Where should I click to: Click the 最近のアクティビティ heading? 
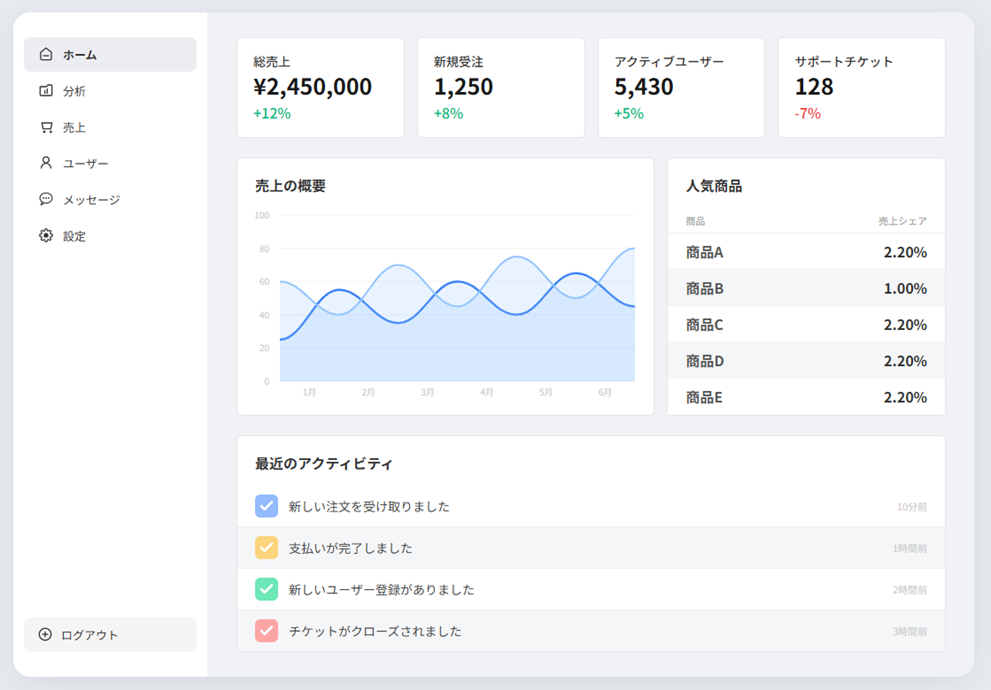[x=324, y=464]
